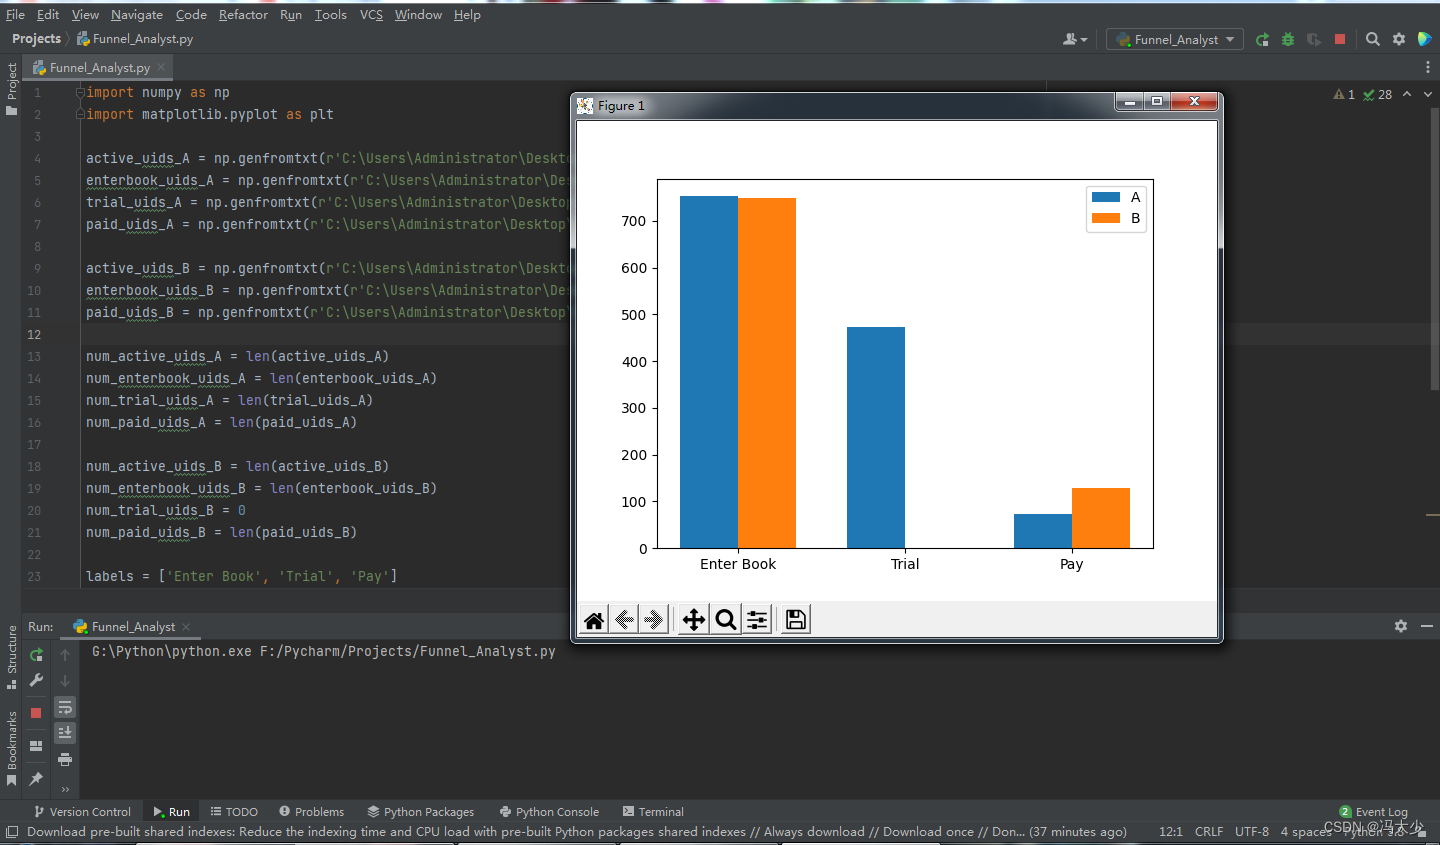This screenshot has height=845, width=1440.
Task: Click the warnings count indicator
Action: click(1344, 94)
